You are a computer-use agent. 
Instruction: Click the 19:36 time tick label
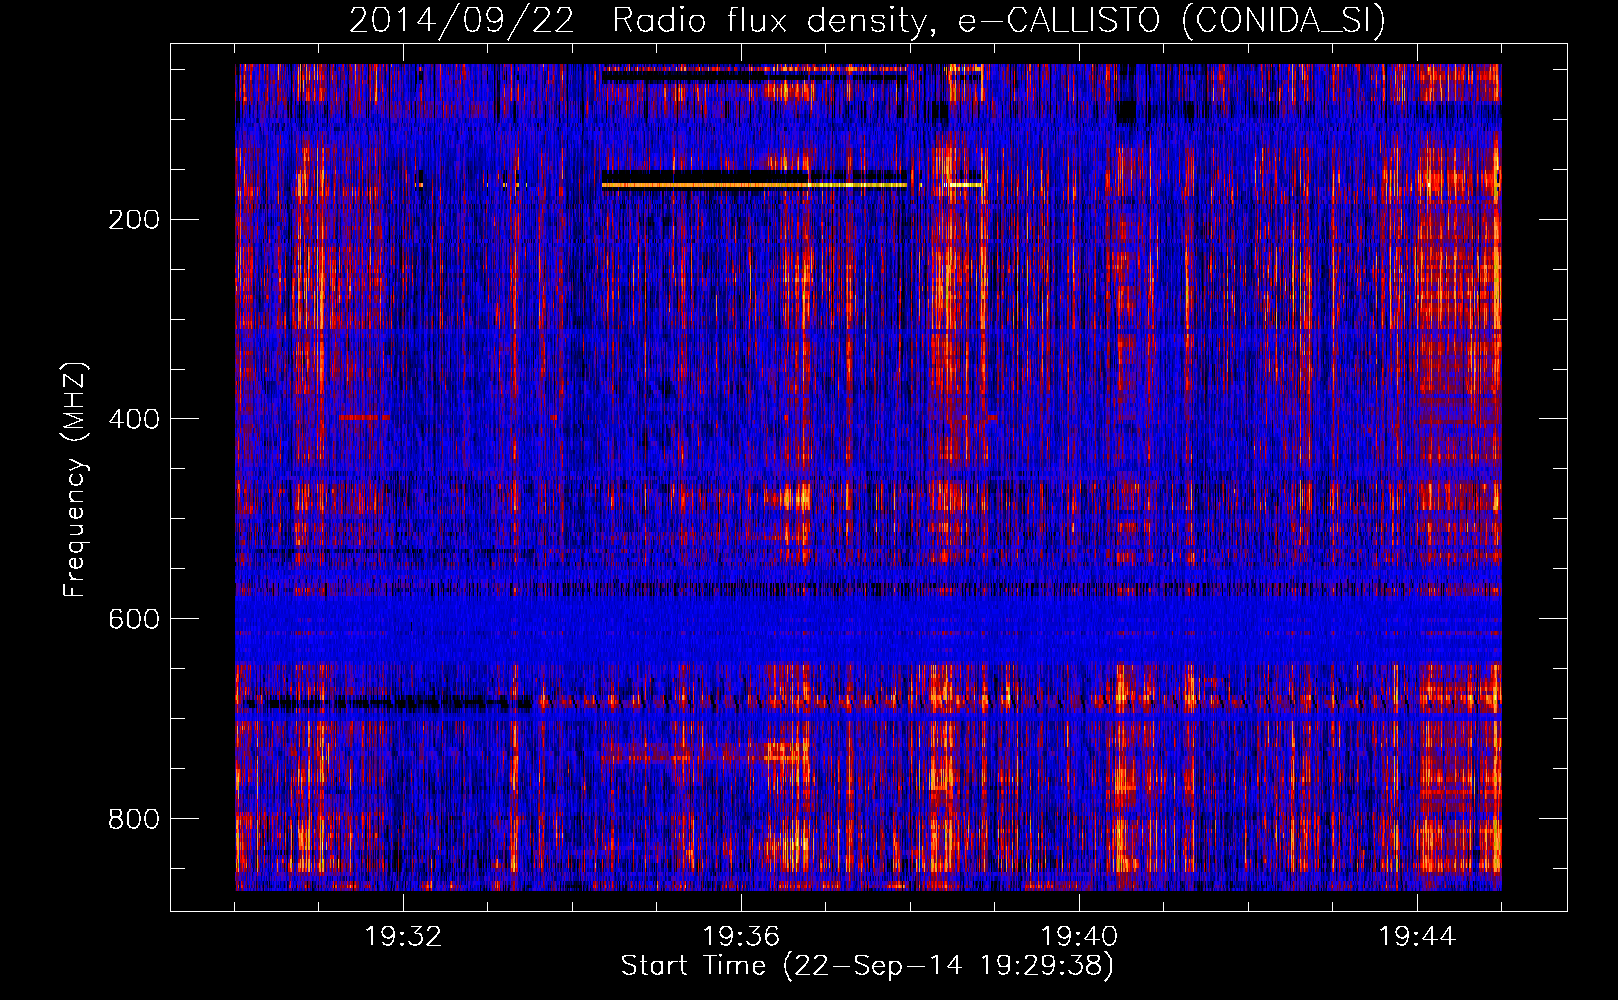point(741,937)
